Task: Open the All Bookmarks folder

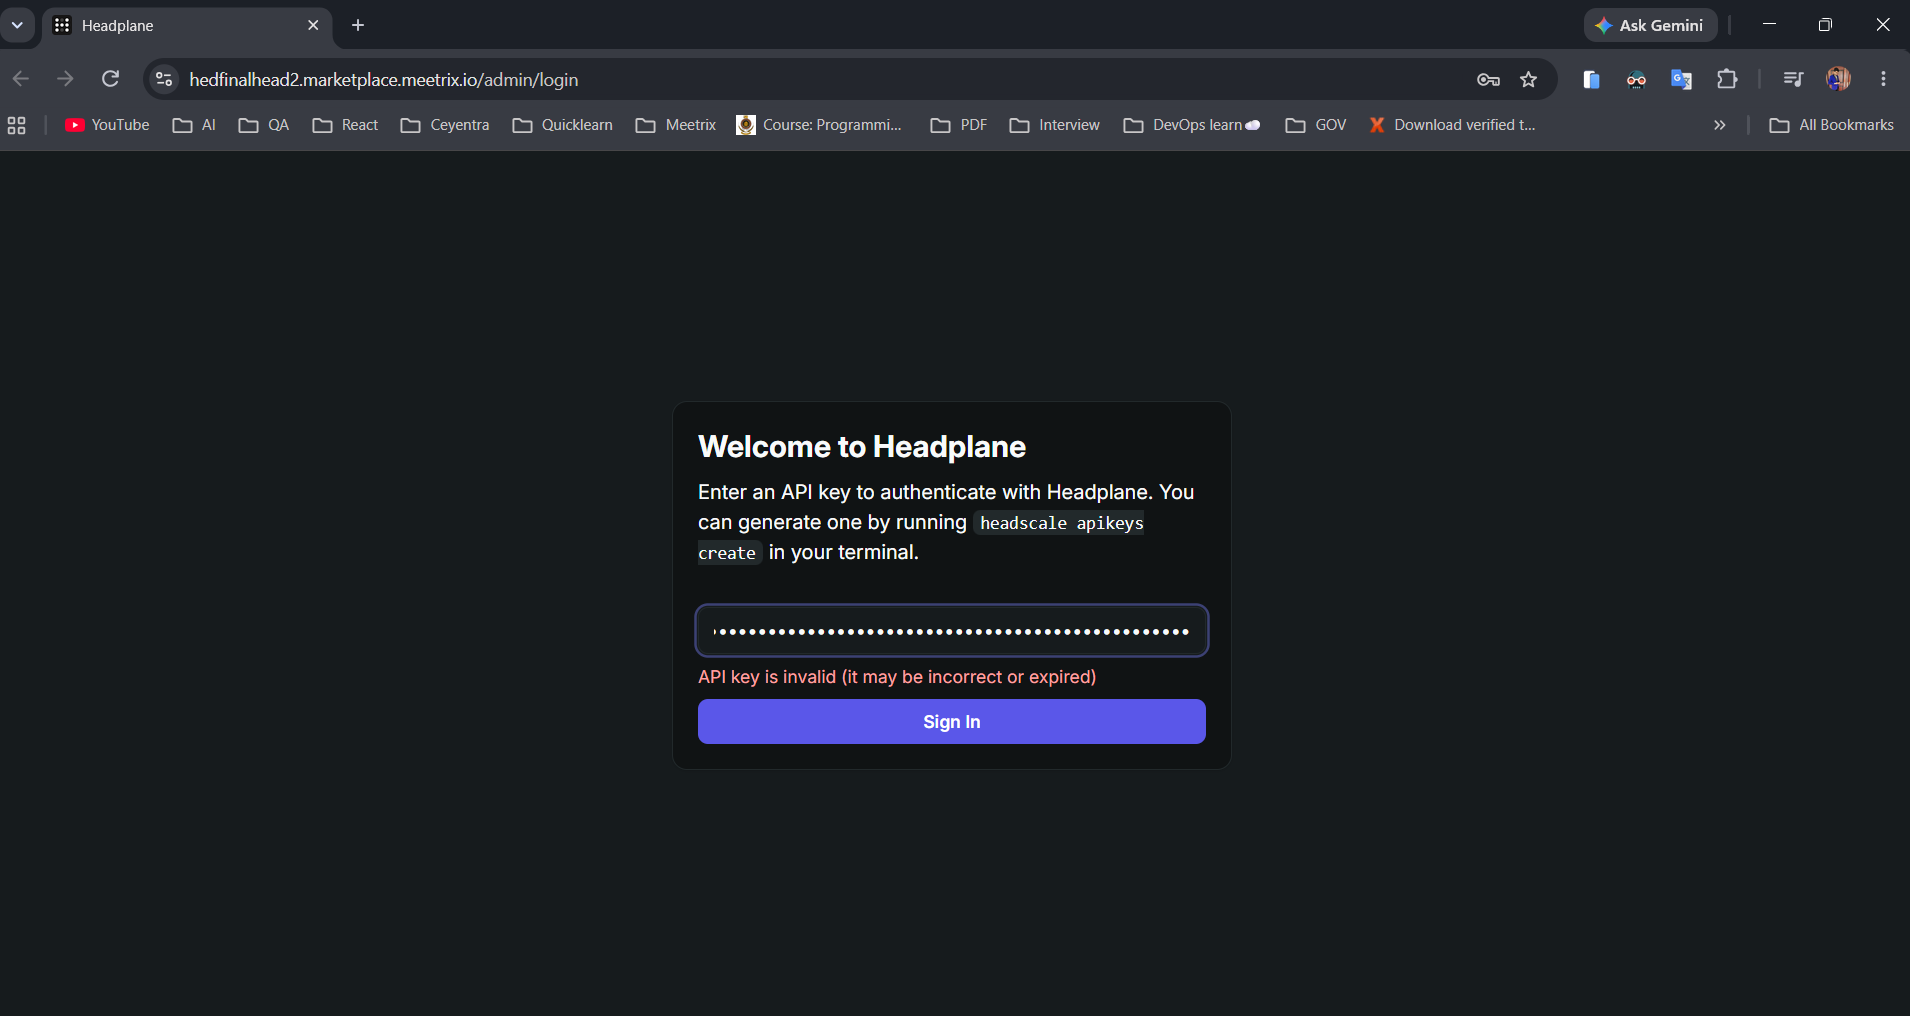Action: click(1832, 125)
